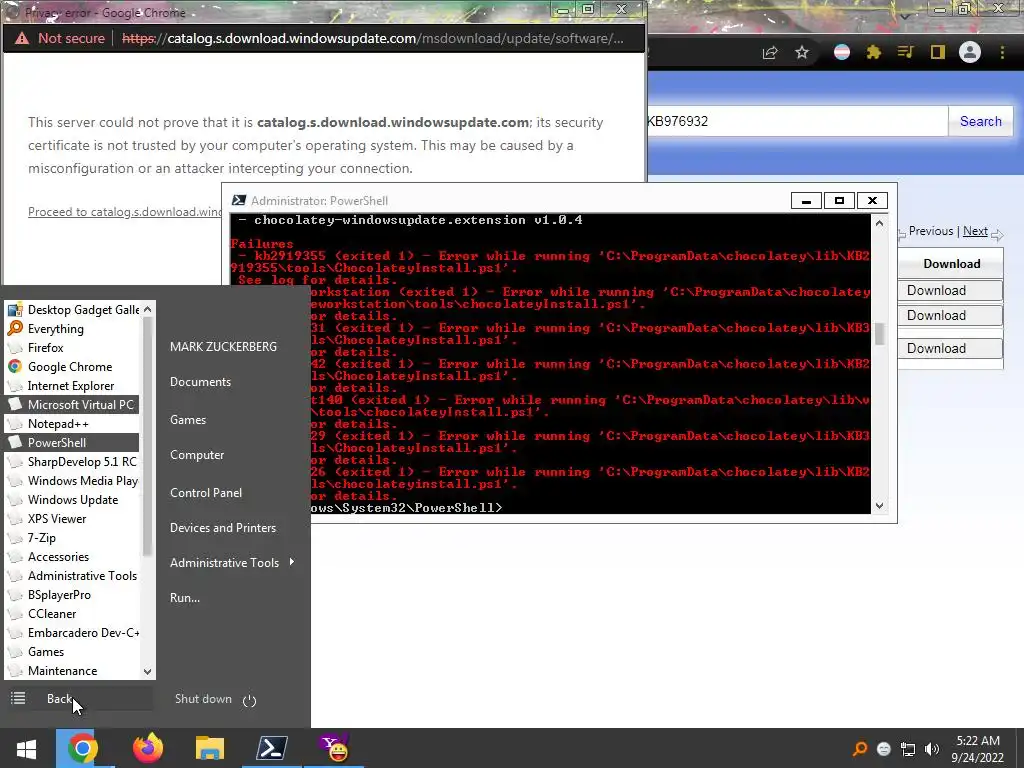Image resolution: width=1024 pixels, height=768 pixels.
Task: Click first Download button below the Download header
Action: coord(950,290)
